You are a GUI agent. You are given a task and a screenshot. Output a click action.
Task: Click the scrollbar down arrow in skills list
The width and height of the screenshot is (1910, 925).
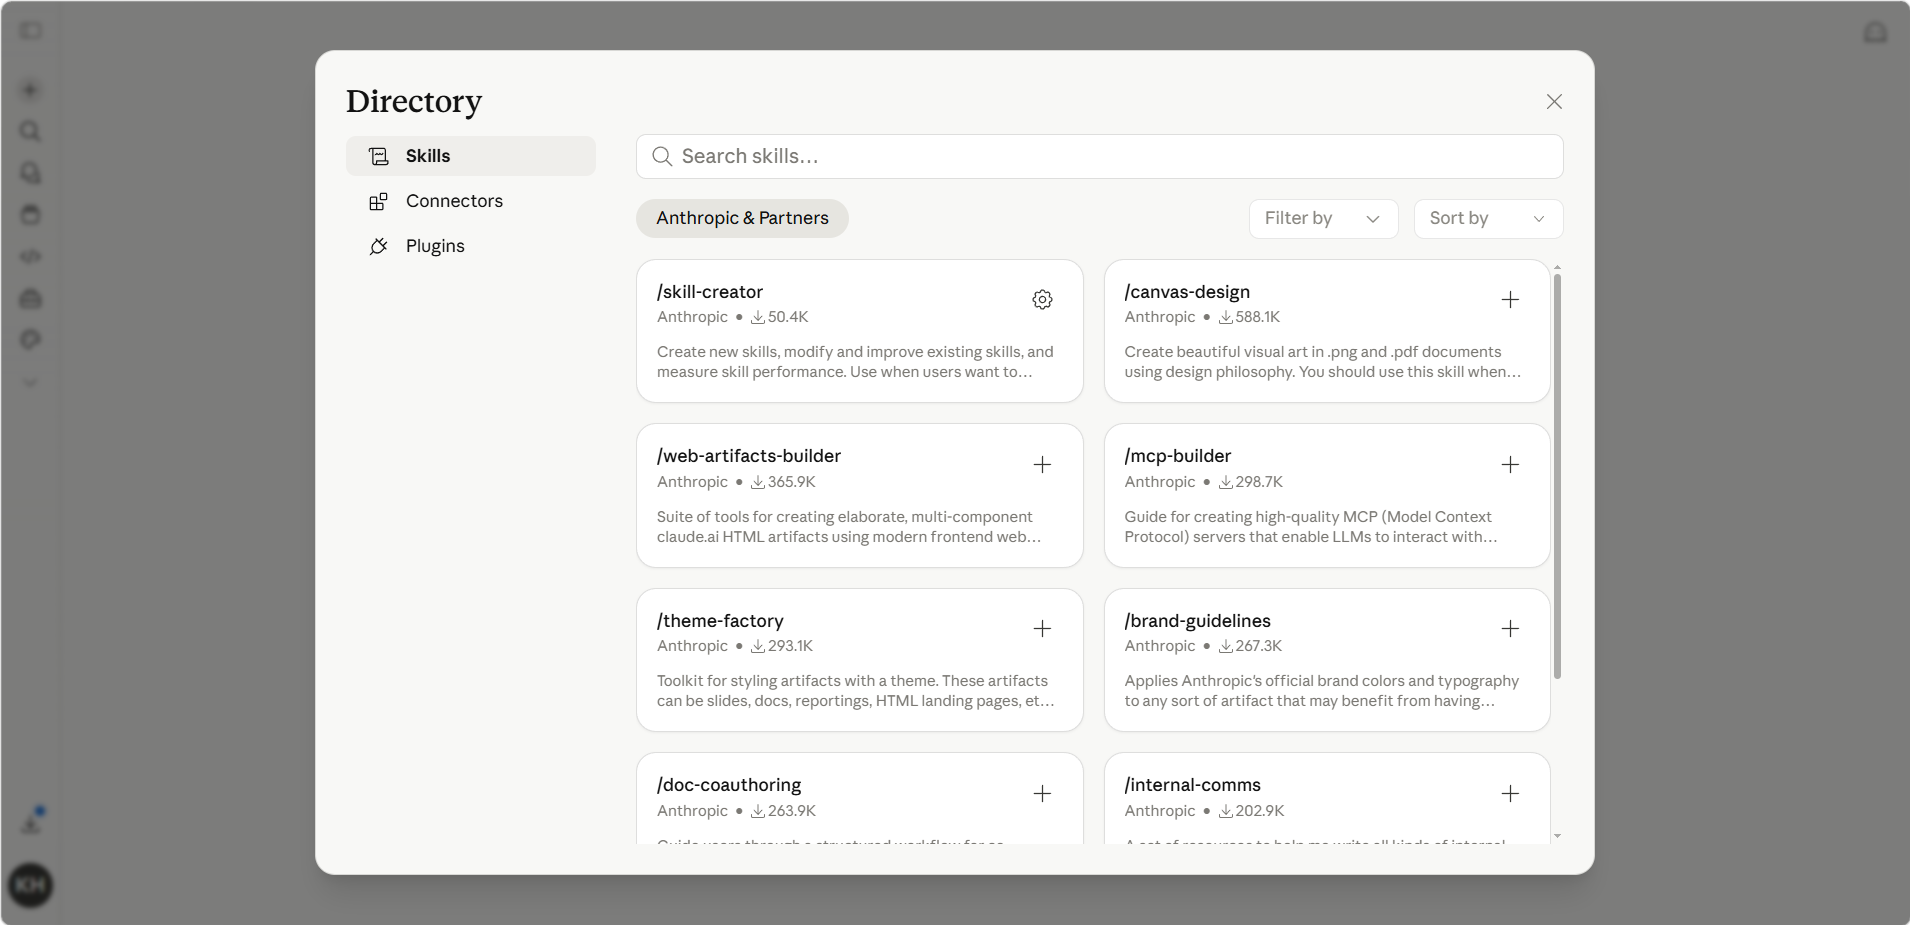coord(1557,836)
